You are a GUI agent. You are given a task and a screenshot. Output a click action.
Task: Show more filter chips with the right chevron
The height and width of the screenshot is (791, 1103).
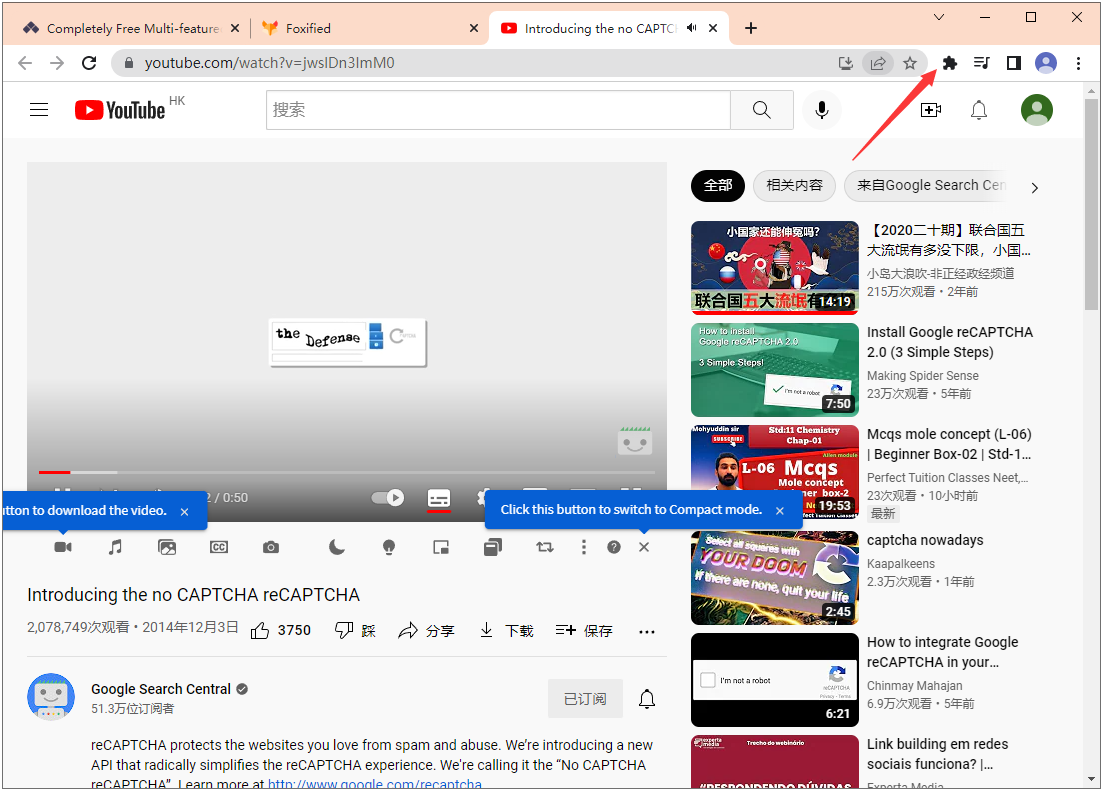1035,188
